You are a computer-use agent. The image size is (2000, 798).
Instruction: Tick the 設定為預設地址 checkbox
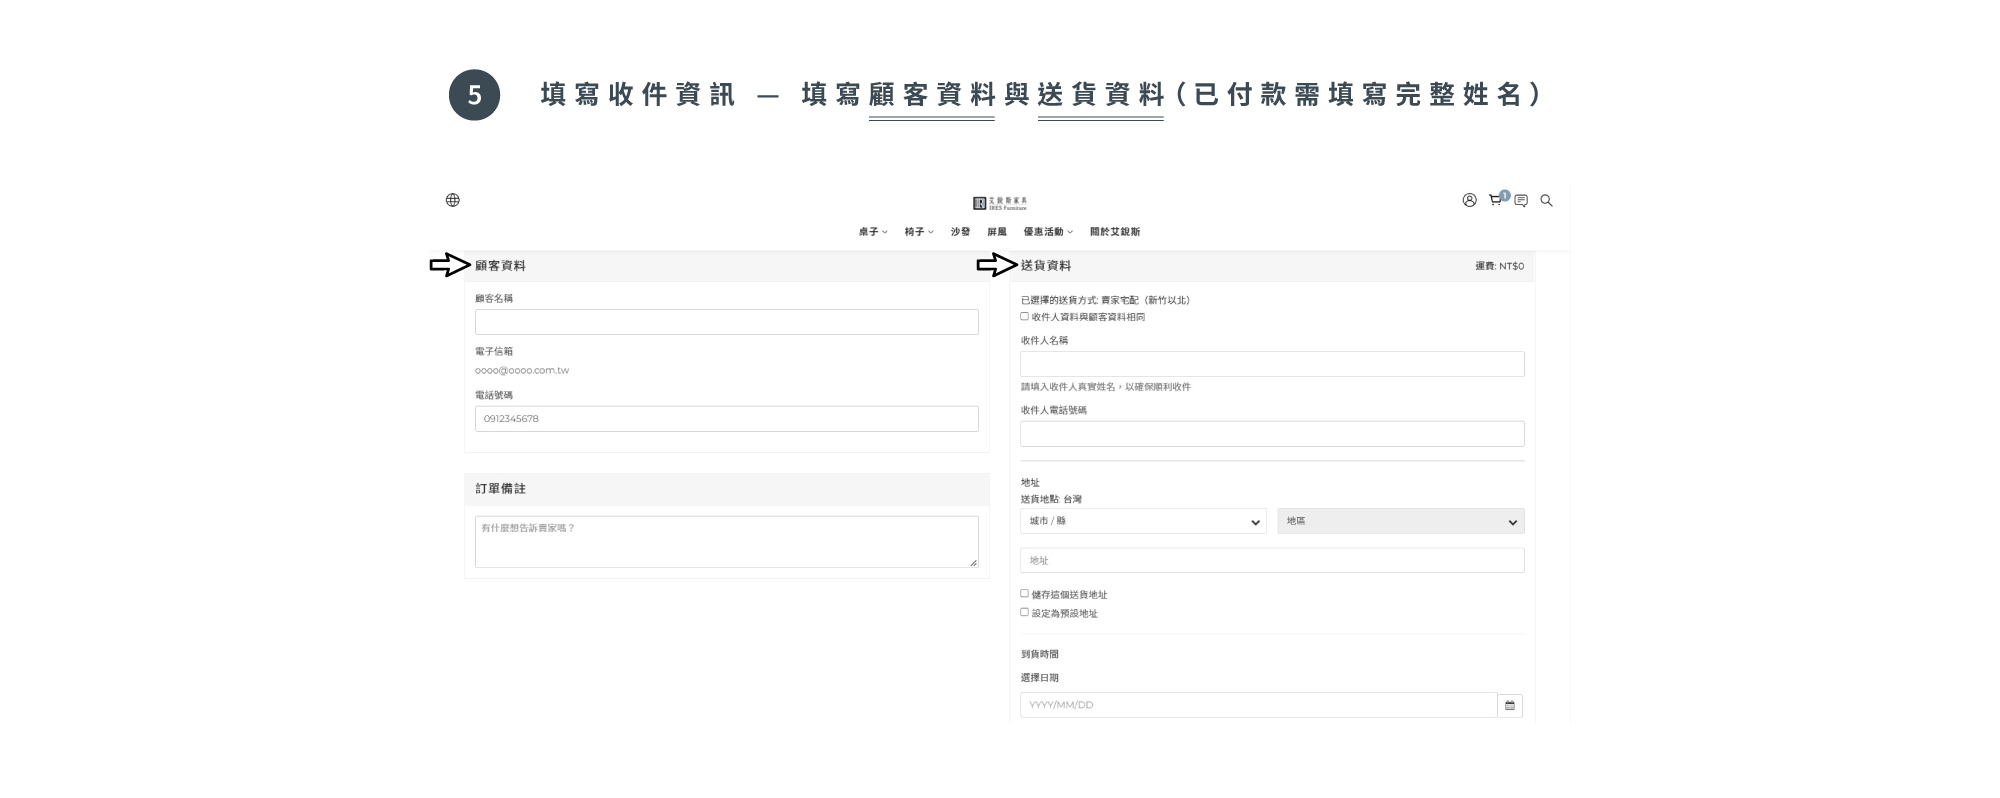pyautogui.click(x=1024, y=612)
